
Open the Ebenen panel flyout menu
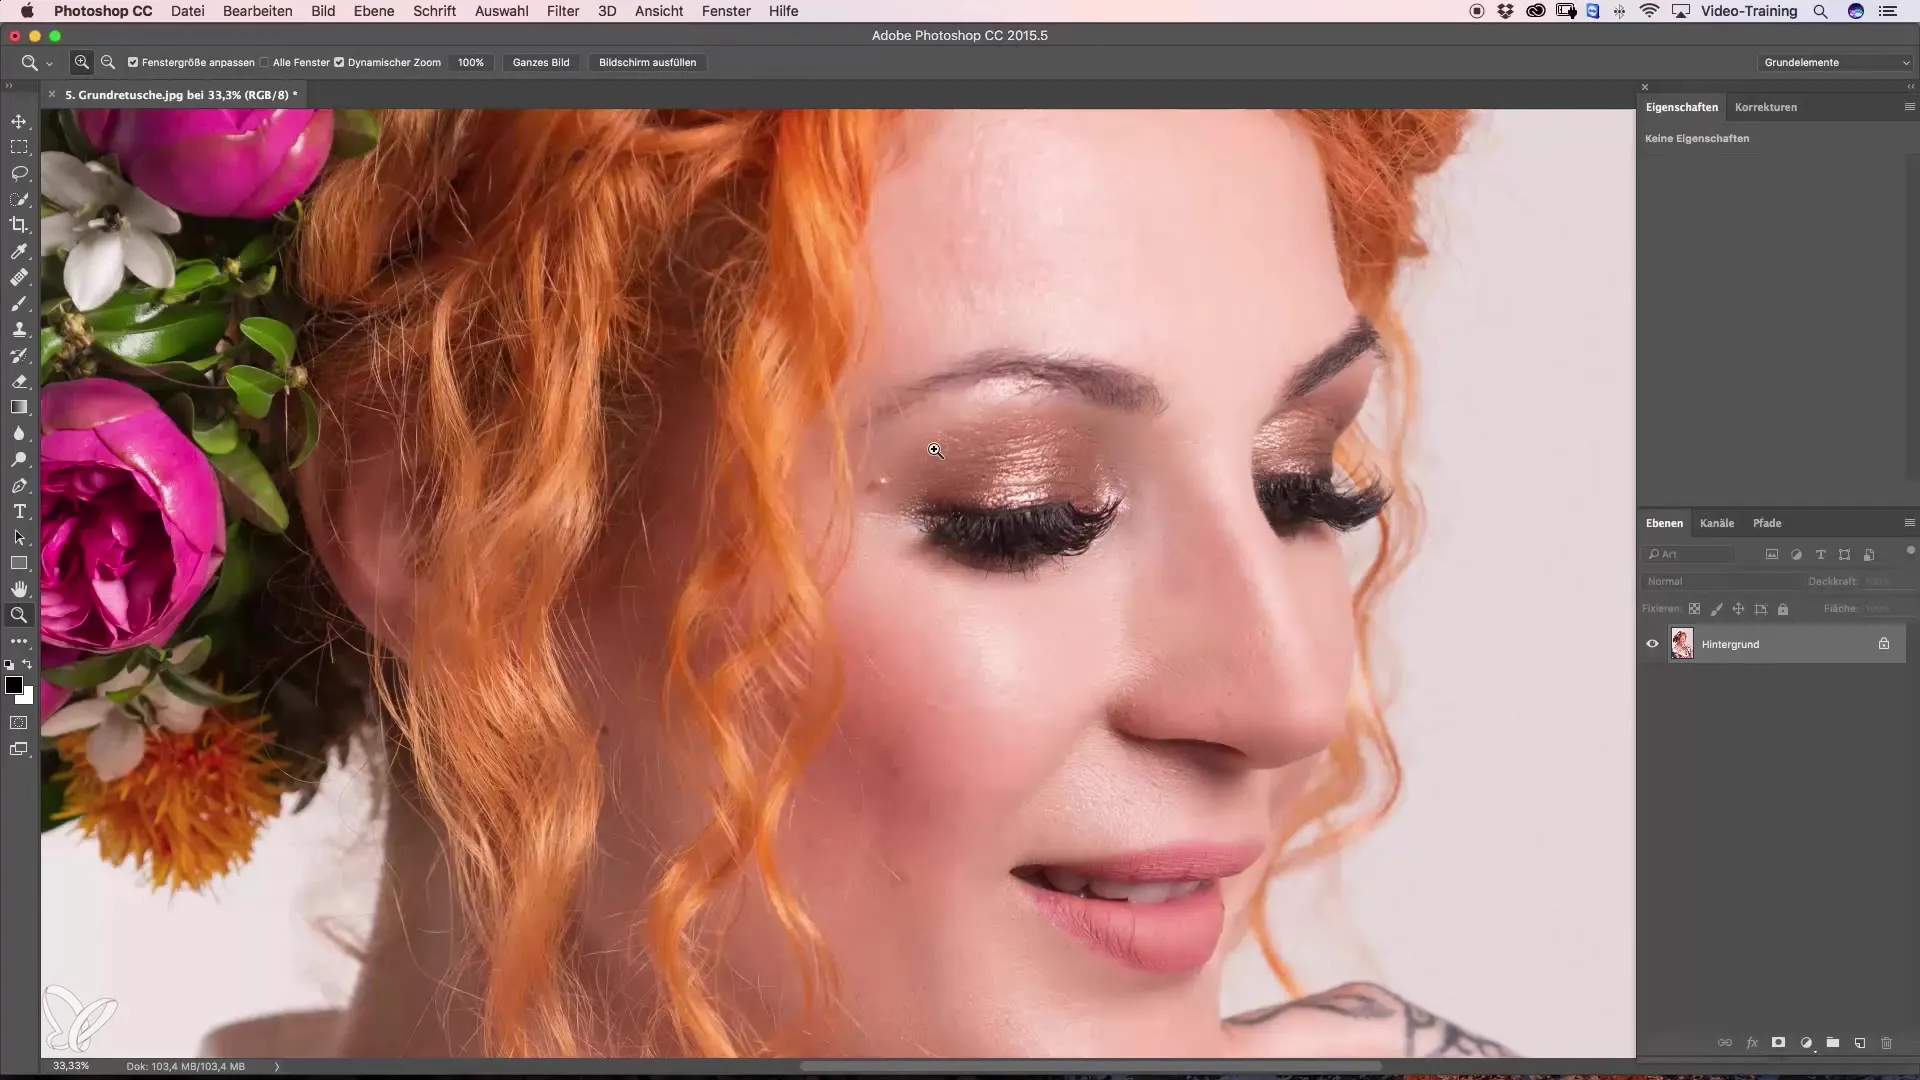[x=1909, y=523]
